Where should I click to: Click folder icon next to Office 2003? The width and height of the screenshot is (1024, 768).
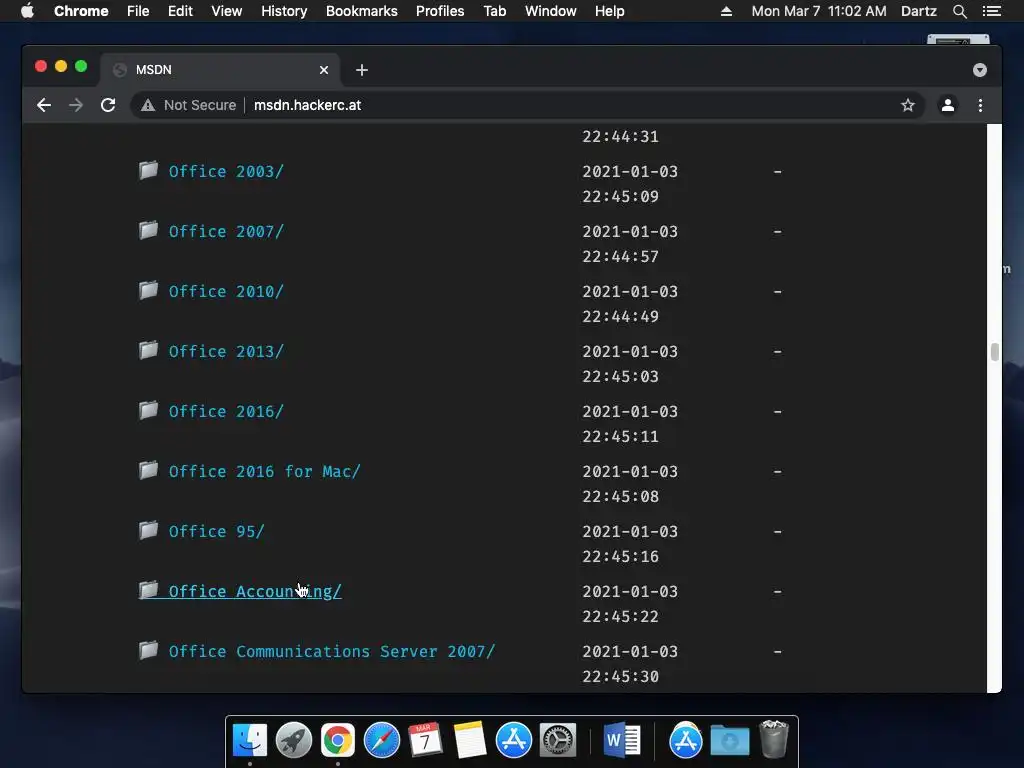pos(148,170)
